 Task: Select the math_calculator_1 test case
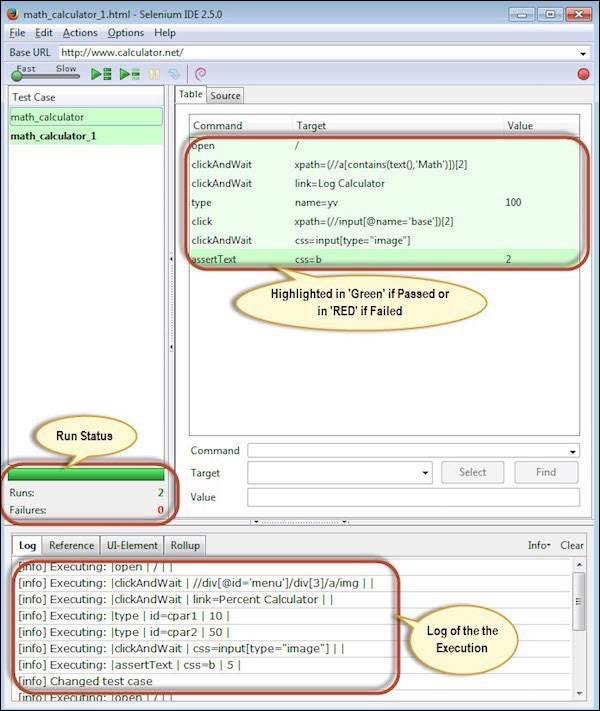point(86,136)
